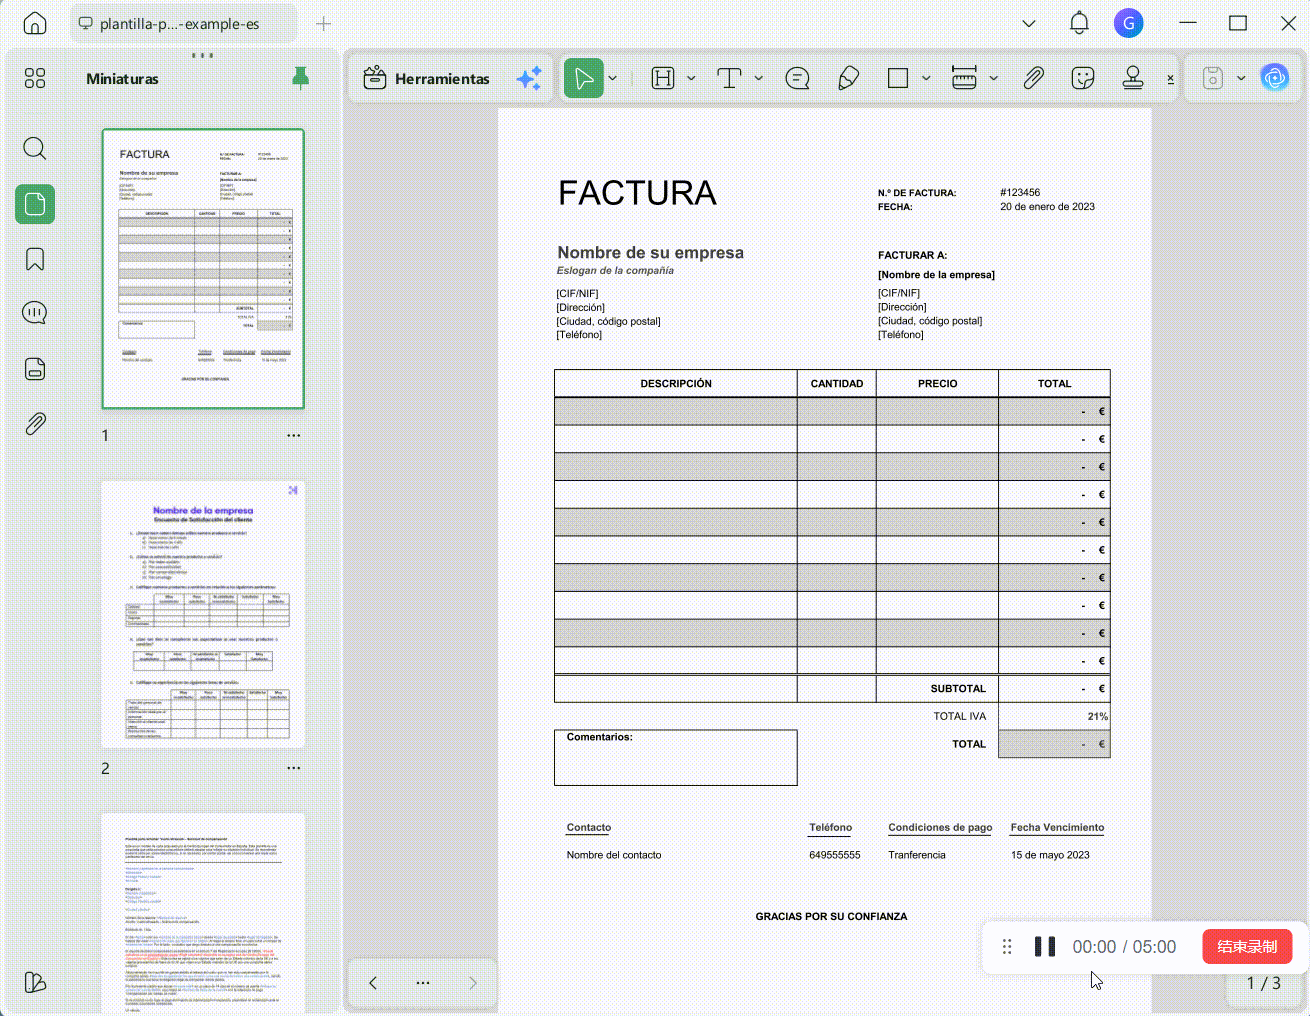Image resolution: width=1310 pixels, height=1016 pixels.
Task: Expand the title bar tab list chevron
Action: click(1029, 23)
